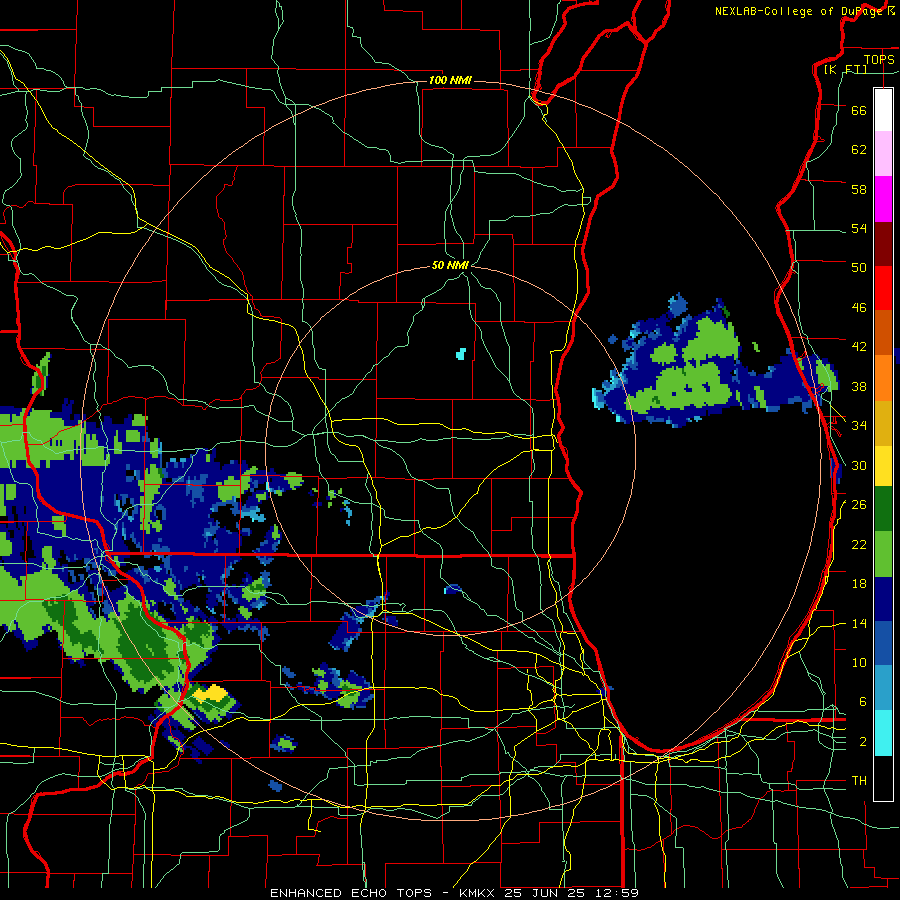Click the "14" legend value
This screenshot has width=900, height=900.
859,623
